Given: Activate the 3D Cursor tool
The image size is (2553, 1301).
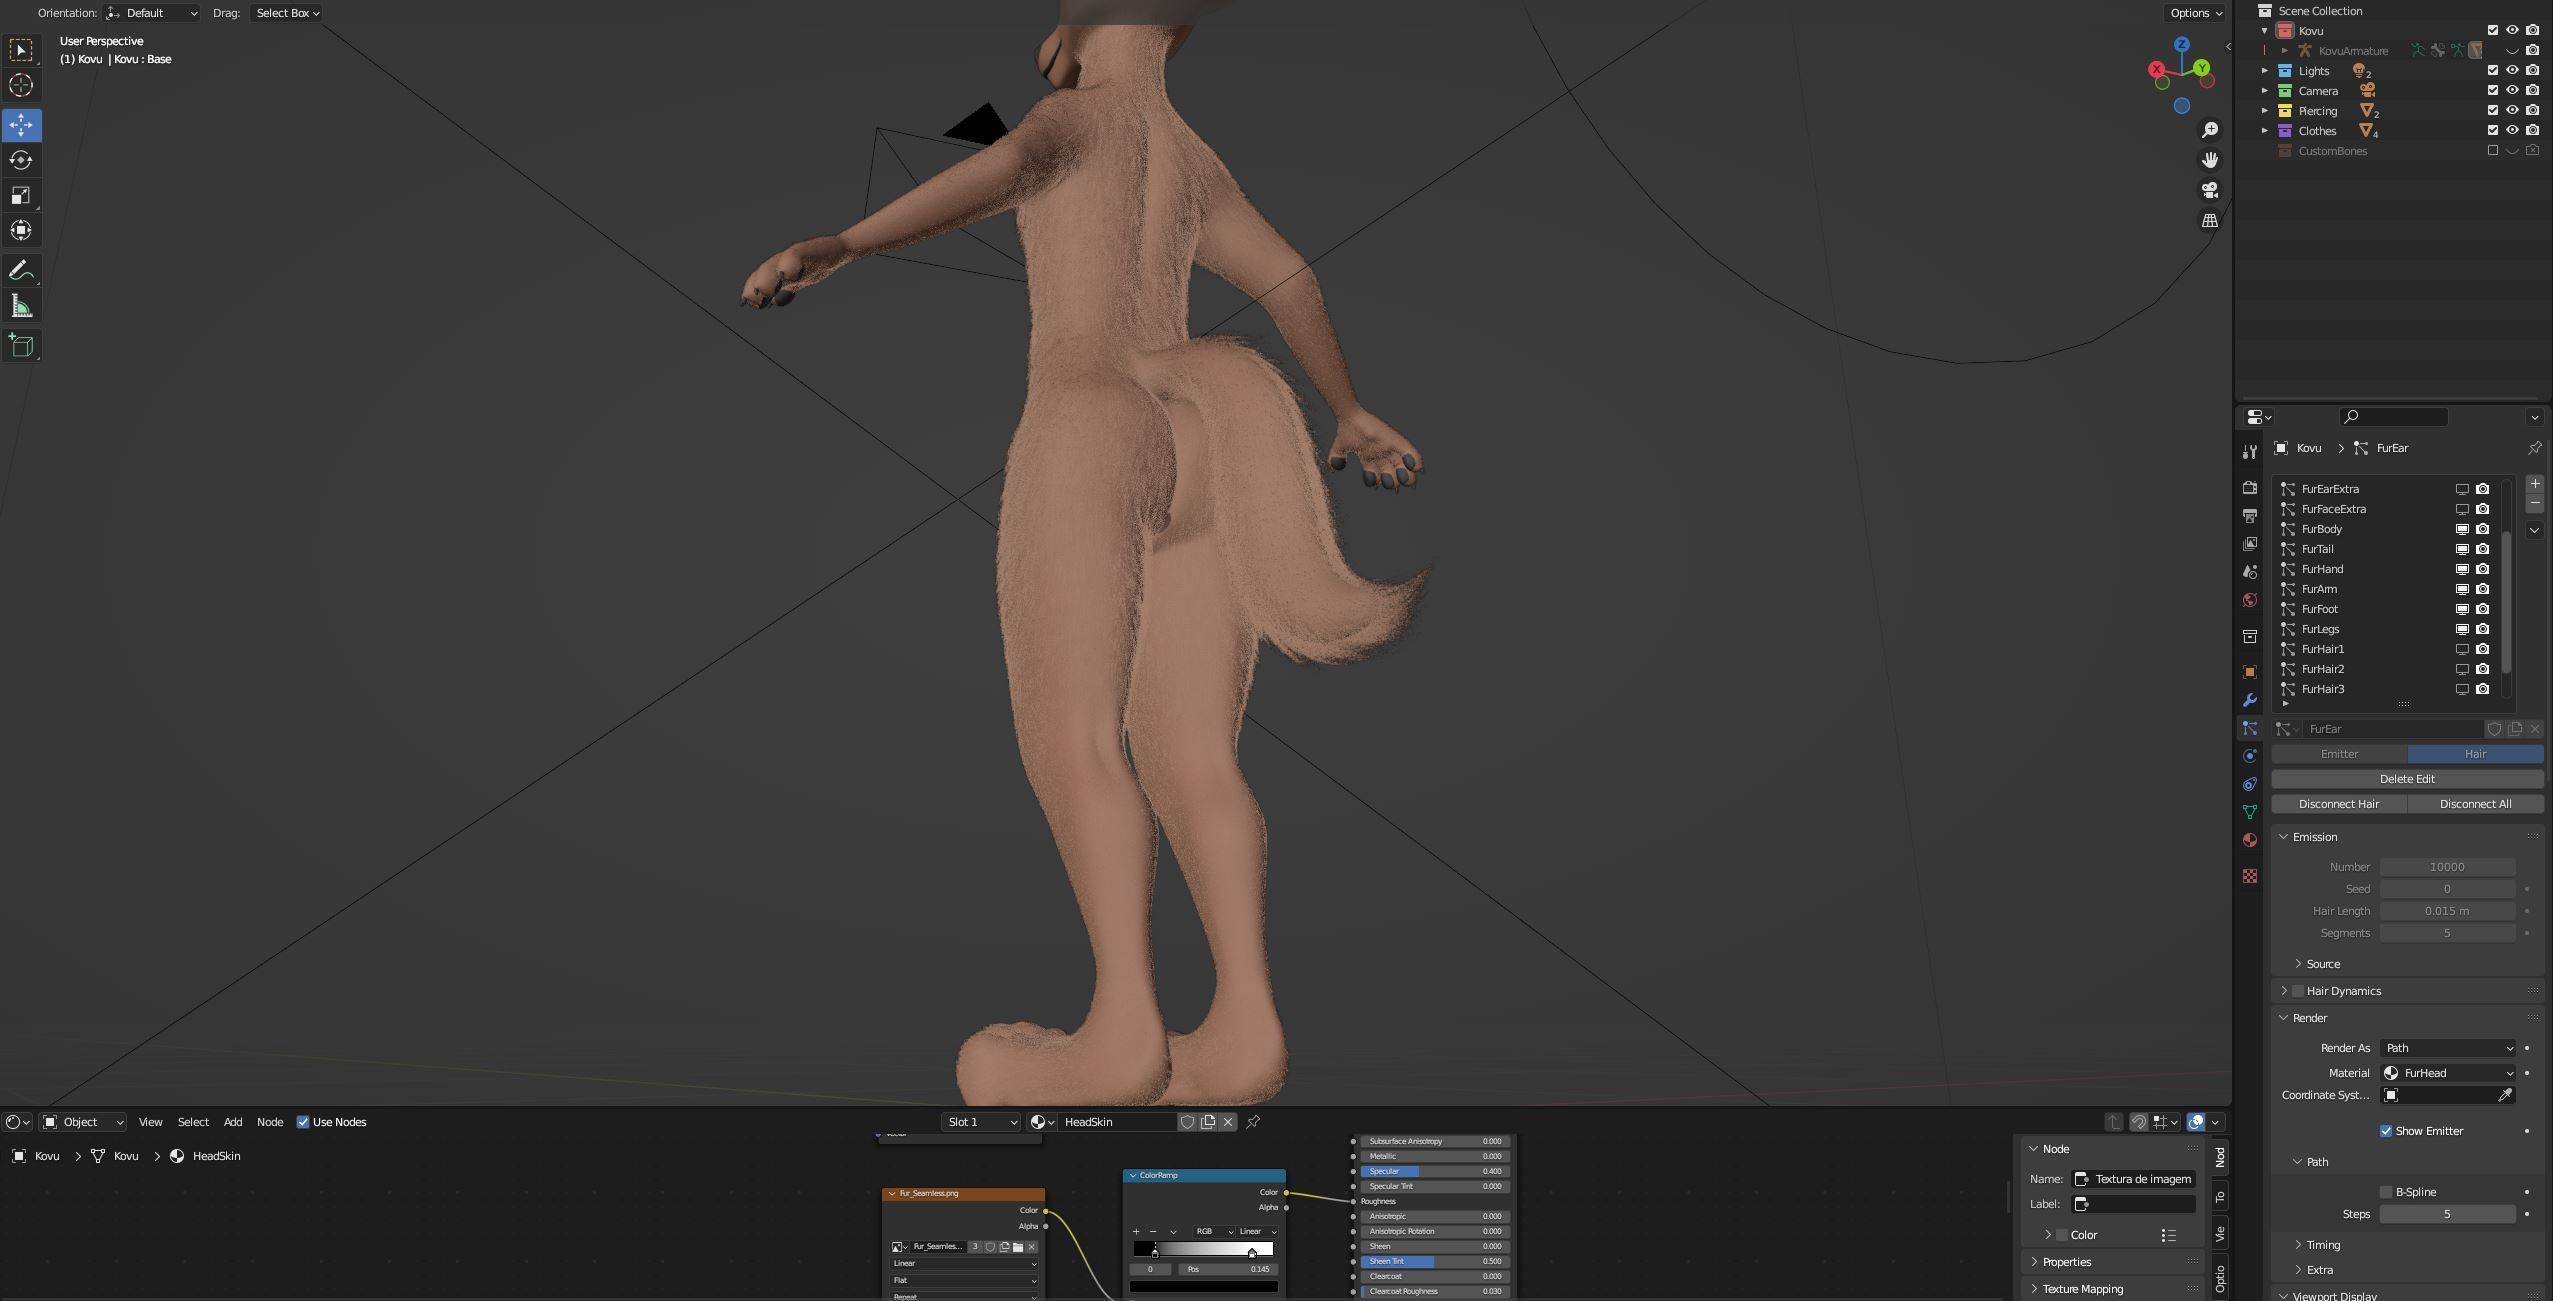Looking at the screenshot, I should pos(21,86).
